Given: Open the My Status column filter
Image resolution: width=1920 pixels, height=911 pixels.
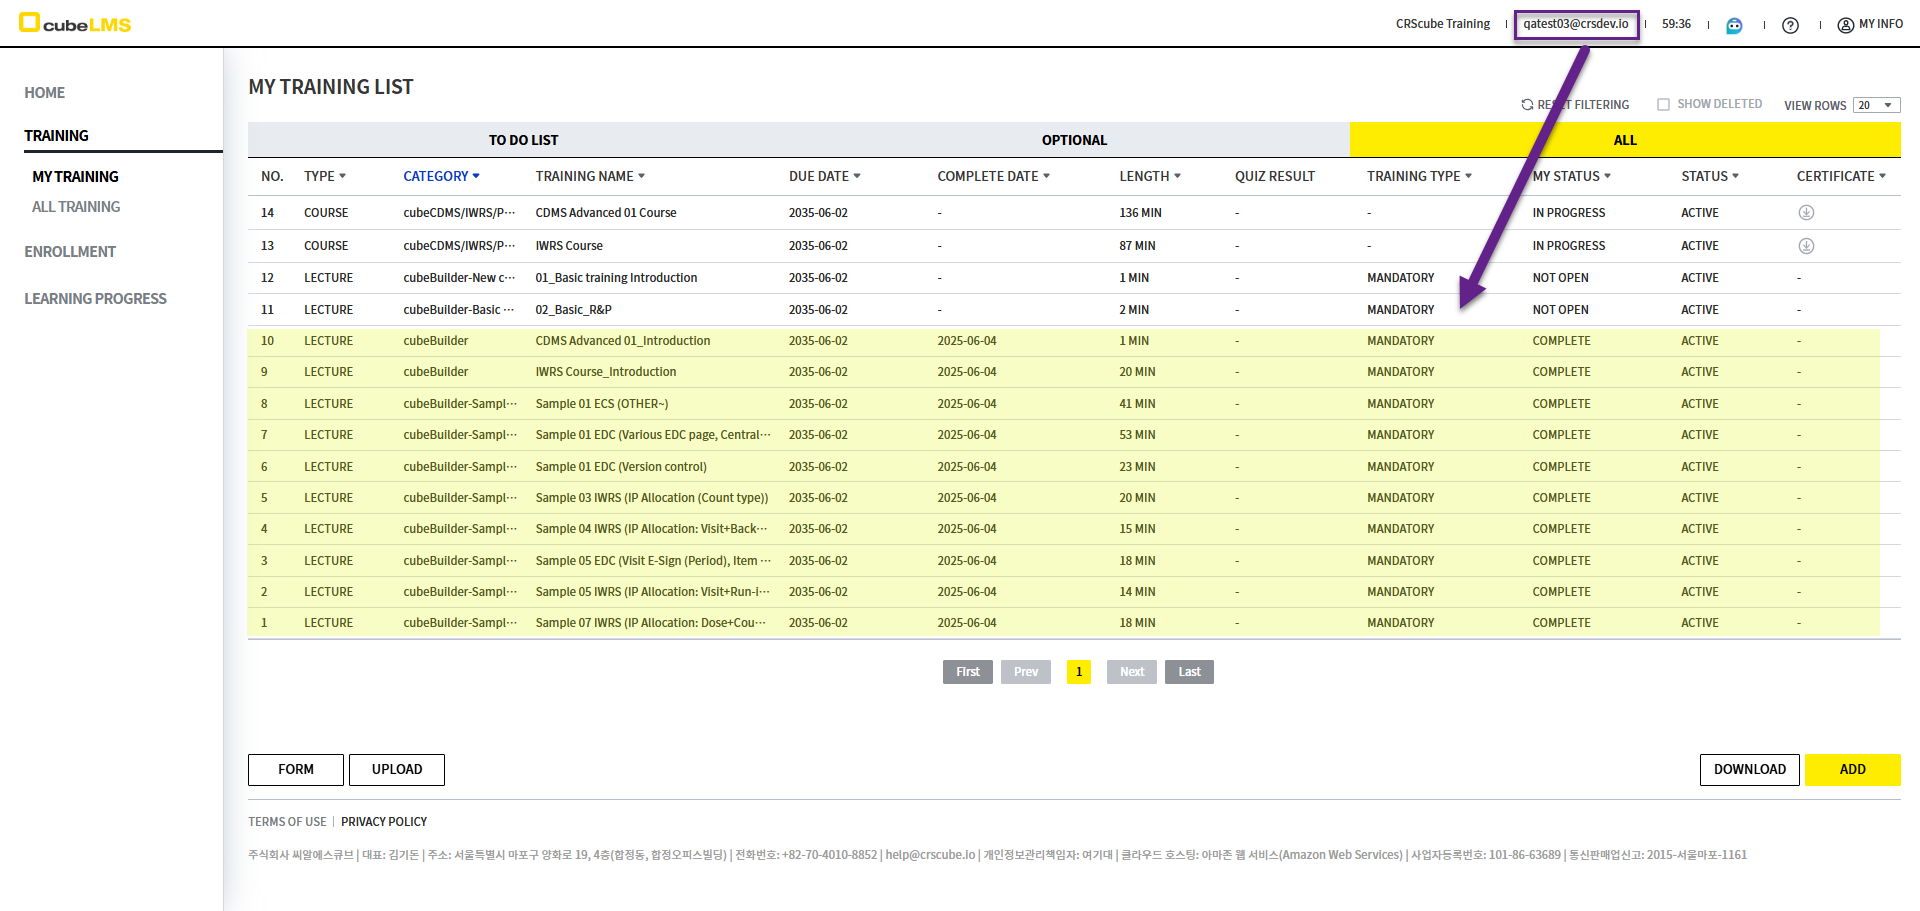Looking at the screenshot, I should [1607, 176].
